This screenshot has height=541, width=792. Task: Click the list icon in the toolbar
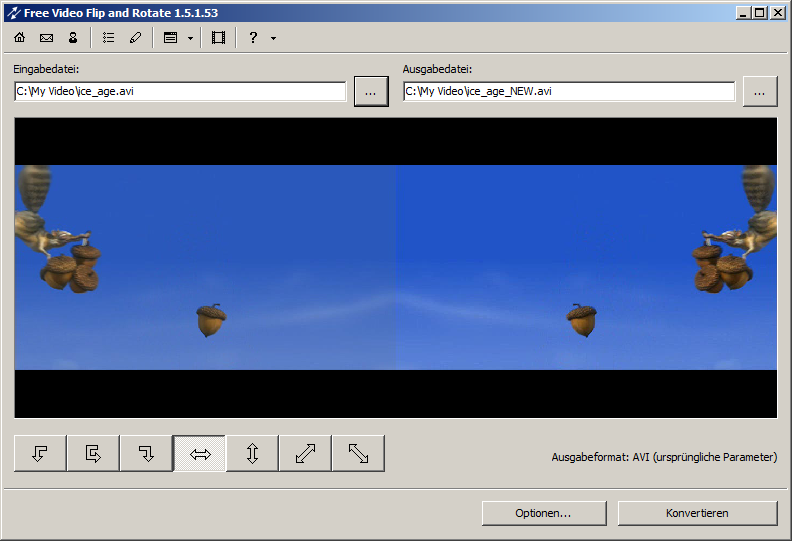(109, 38)
